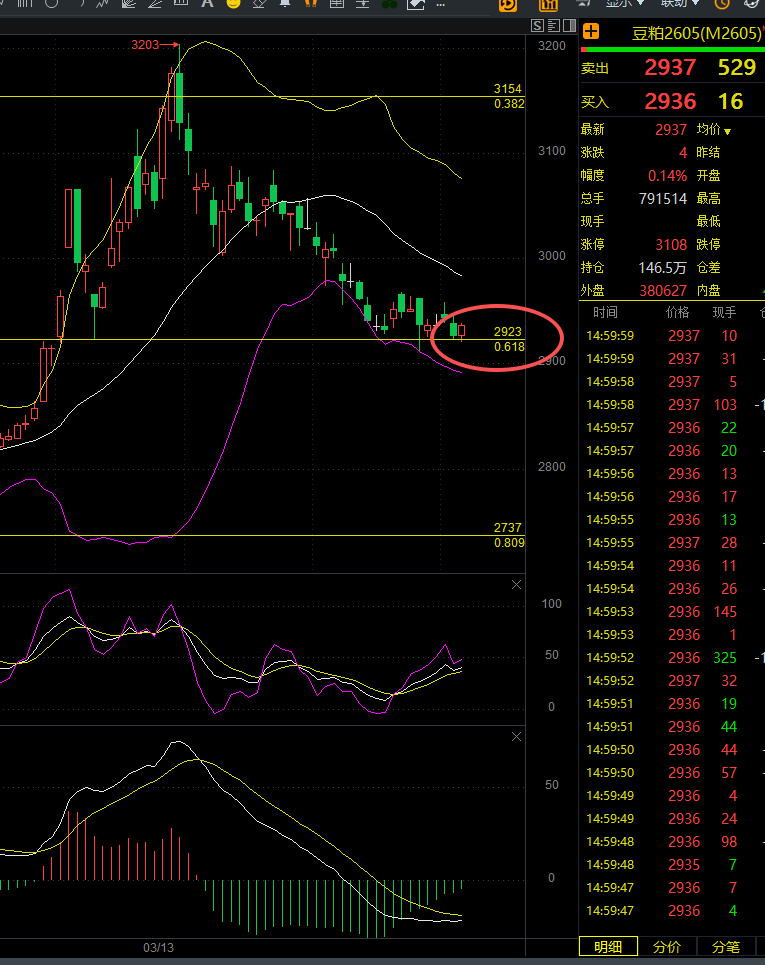
Task: Click the bid volume 16
Action: tap(731, 101)
